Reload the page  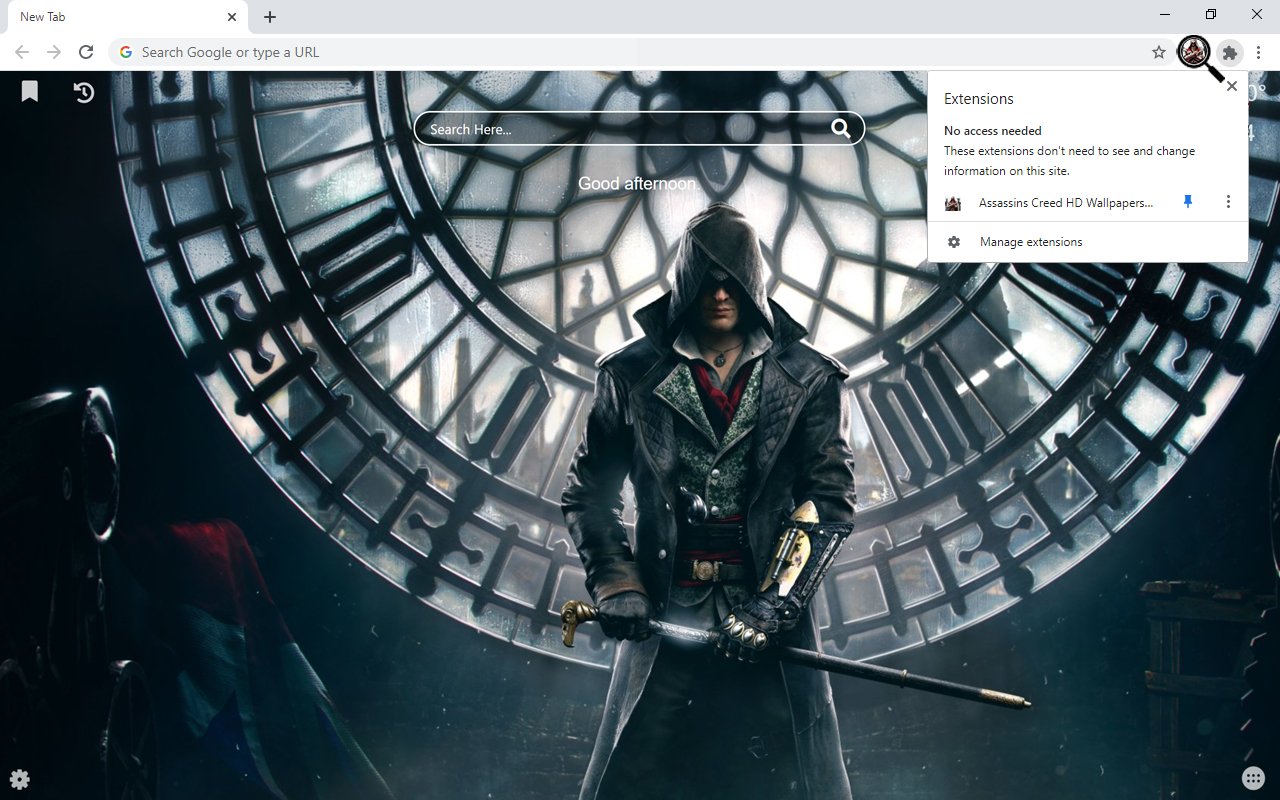(x=86, y=52)
